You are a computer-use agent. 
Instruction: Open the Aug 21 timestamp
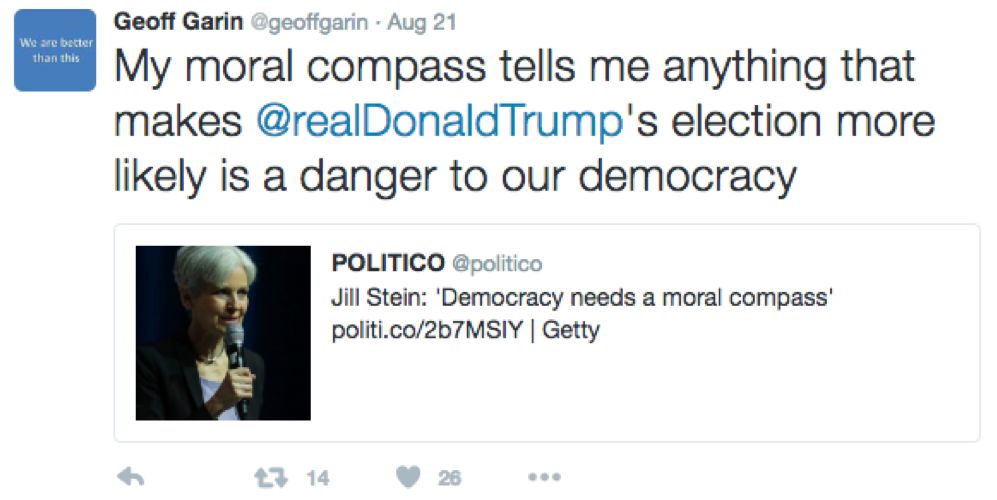[422, 22]
